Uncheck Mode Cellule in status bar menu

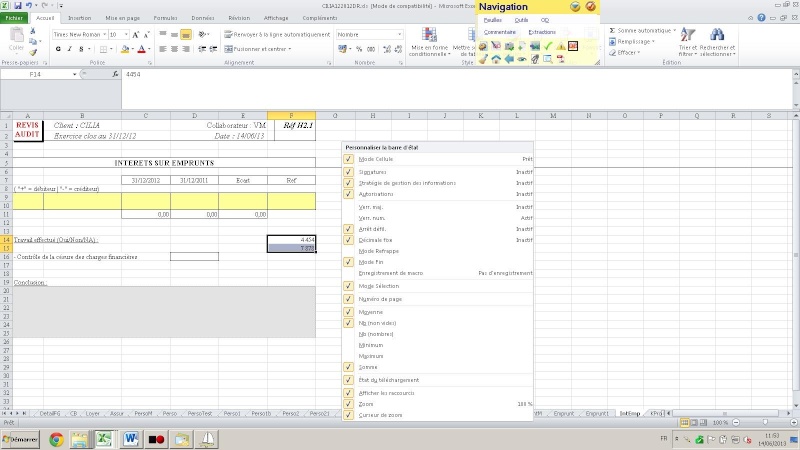click(348, 159)
